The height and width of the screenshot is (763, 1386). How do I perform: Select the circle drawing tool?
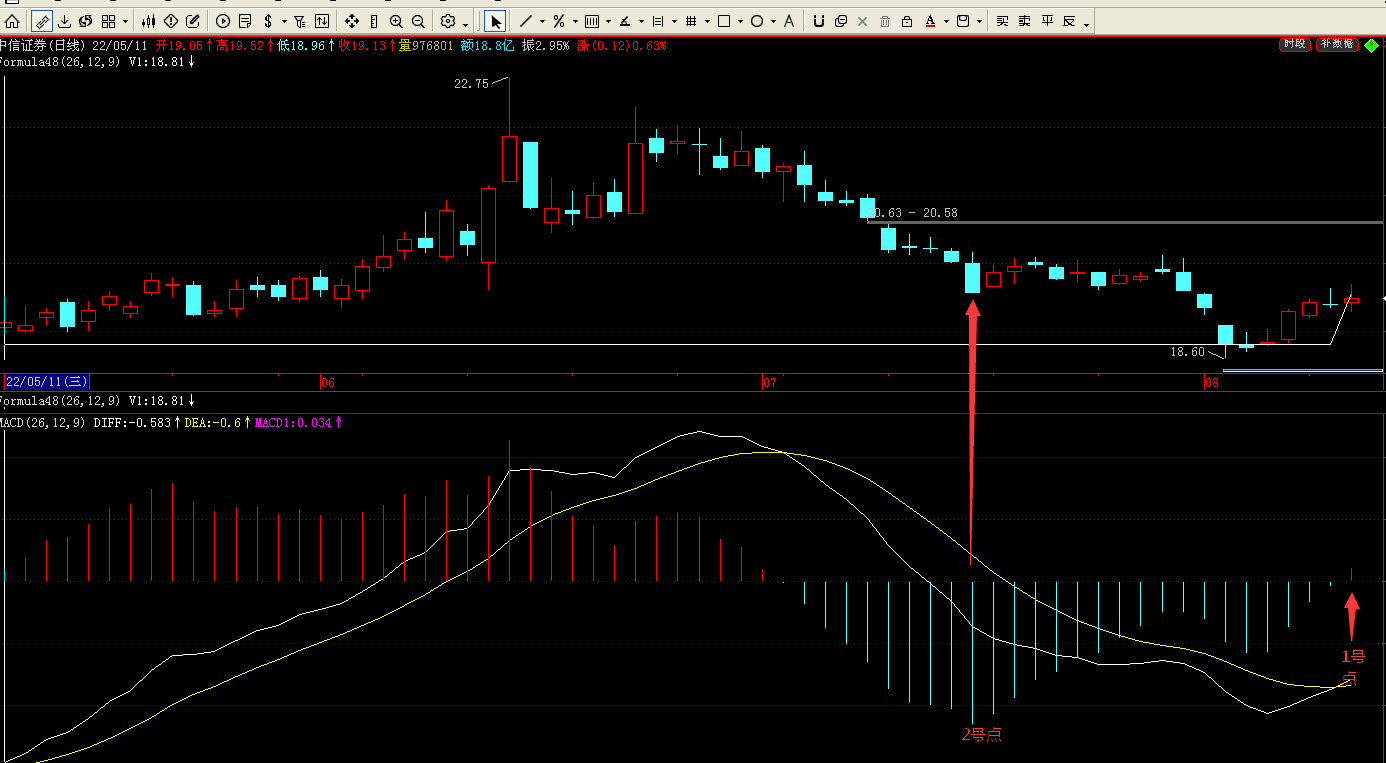[756, 21]
